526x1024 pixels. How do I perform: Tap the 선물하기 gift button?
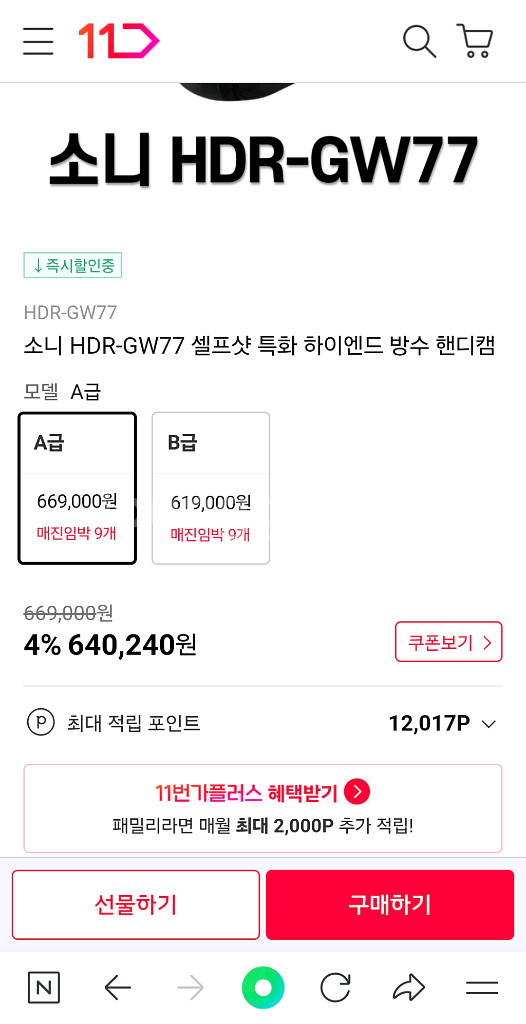(135, 904)
